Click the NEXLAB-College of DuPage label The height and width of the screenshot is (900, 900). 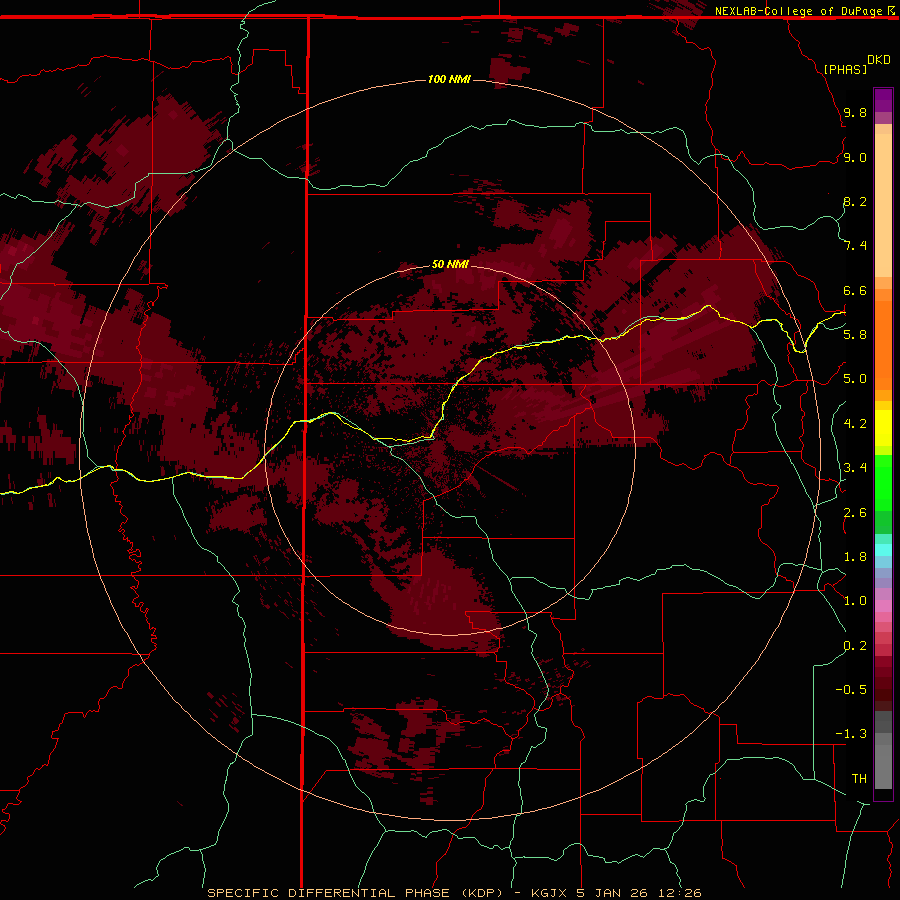click(798, 11)
